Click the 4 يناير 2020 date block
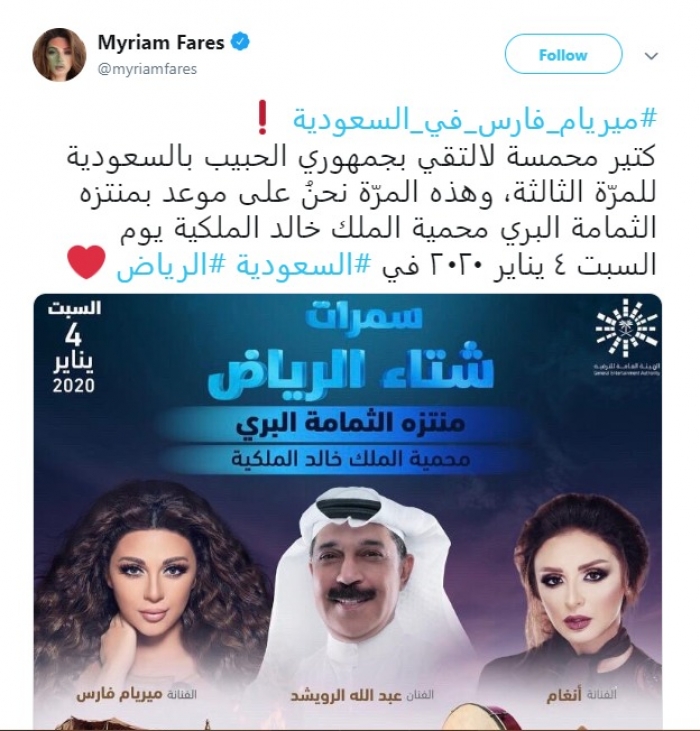This screenshot has height=731, width=700. pos(74,347)
